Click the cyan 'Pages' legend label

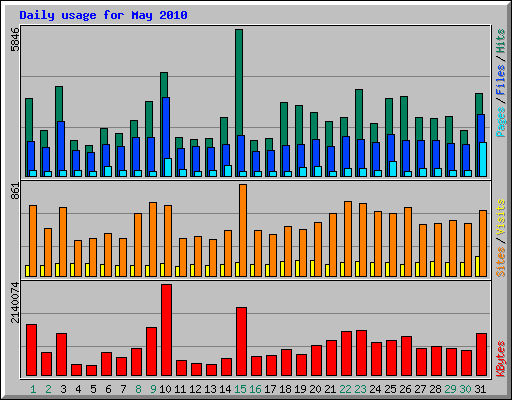tap(500, 122)
